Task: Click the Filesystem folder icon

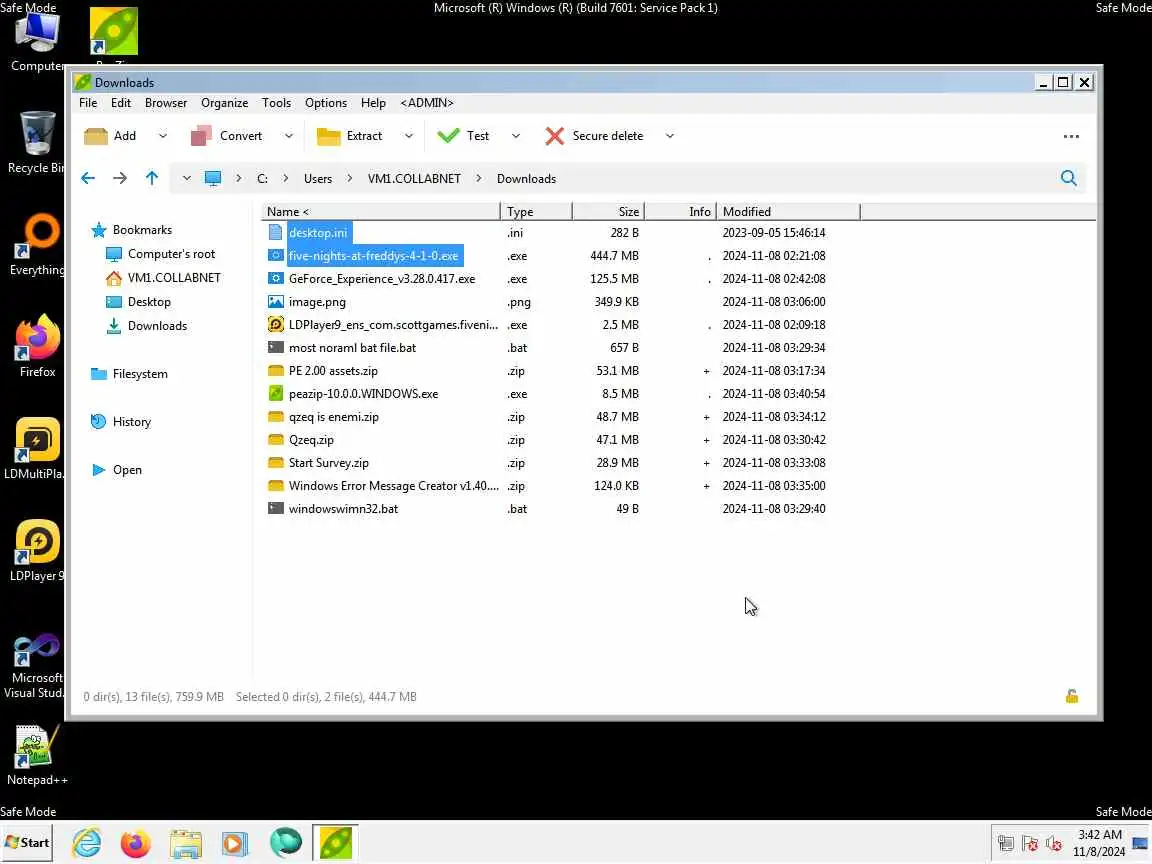Action: [99, 374]
